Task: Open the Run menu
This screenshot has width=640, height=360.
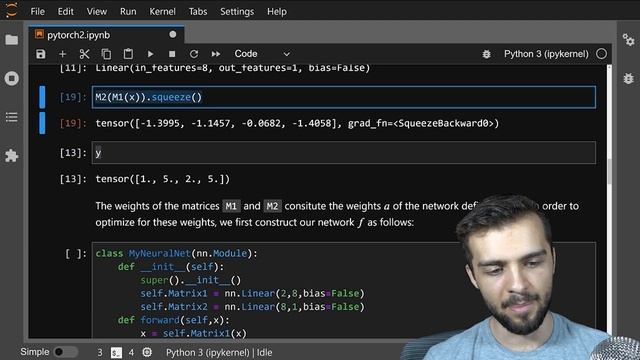Action: click(x=128, y=11)
